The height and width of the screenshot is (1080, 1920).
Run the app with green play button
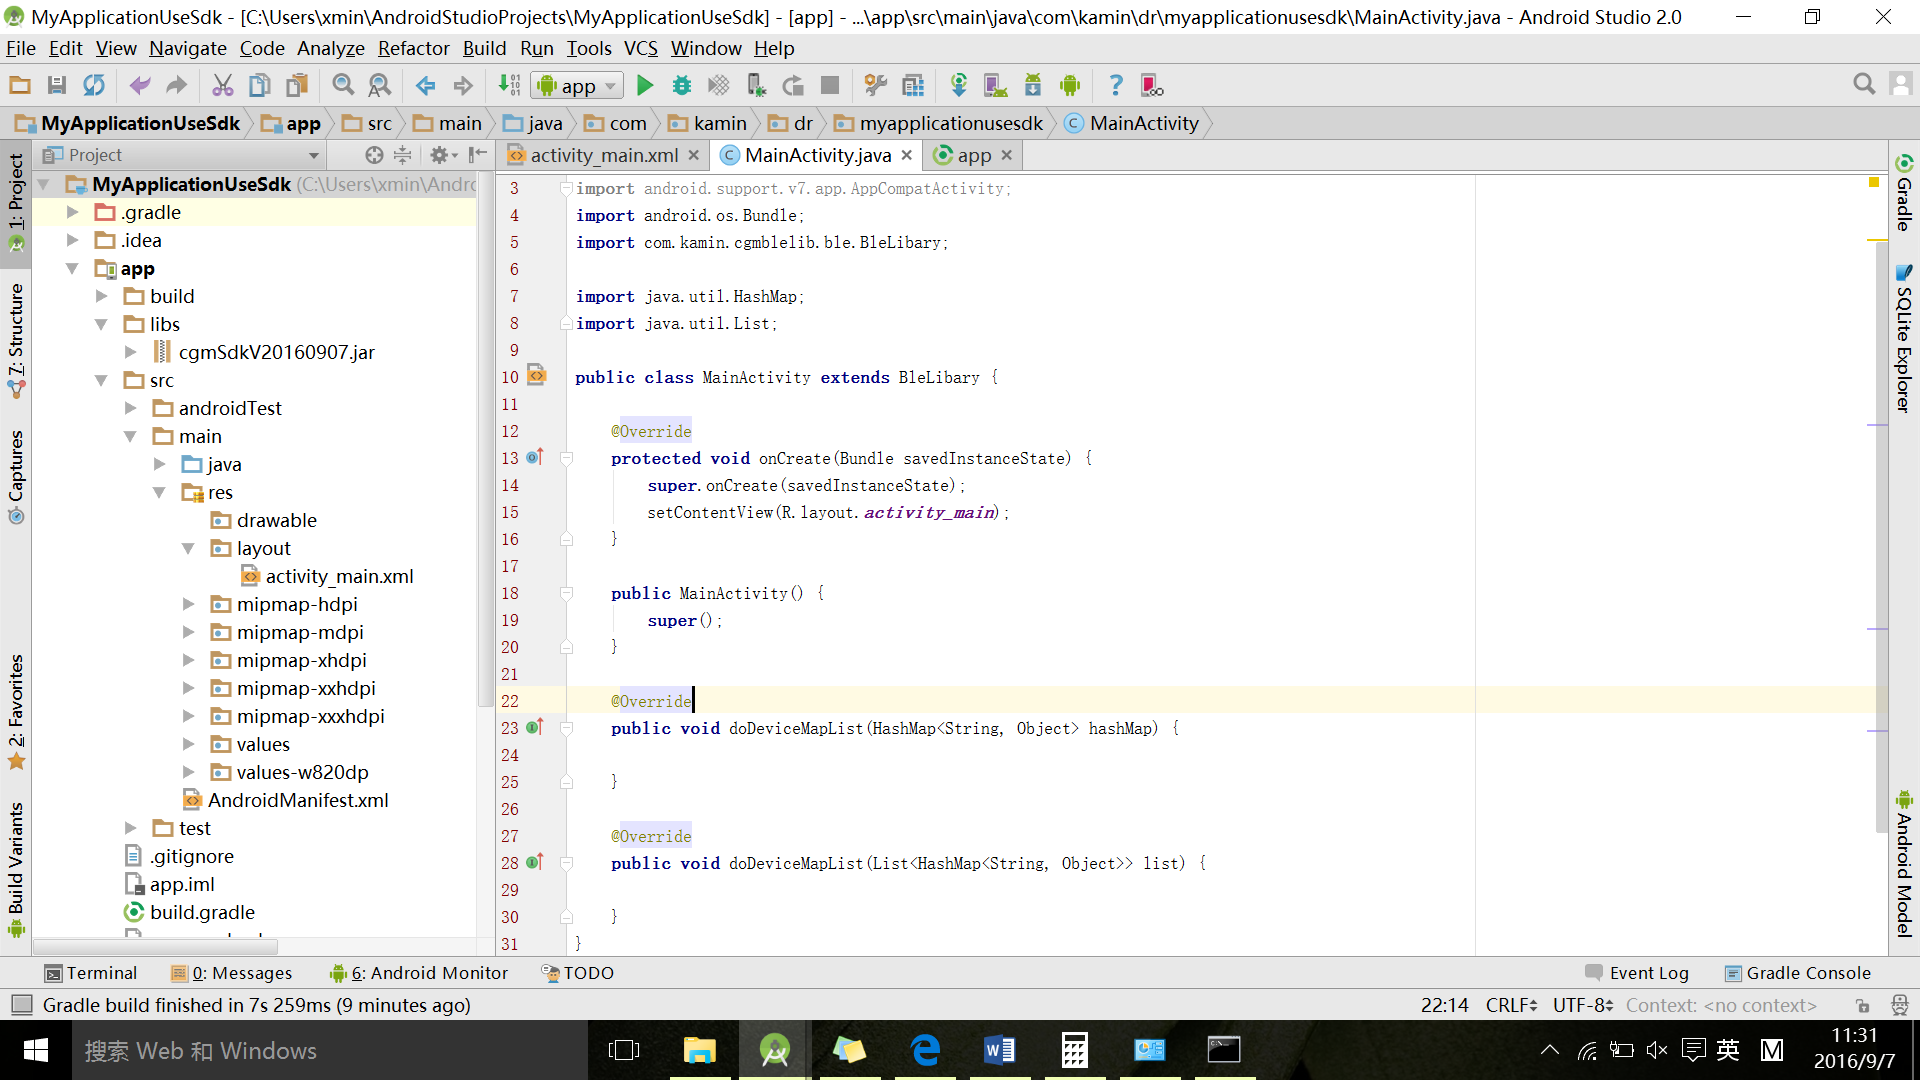pyautogui.click(x=645, y=86)
